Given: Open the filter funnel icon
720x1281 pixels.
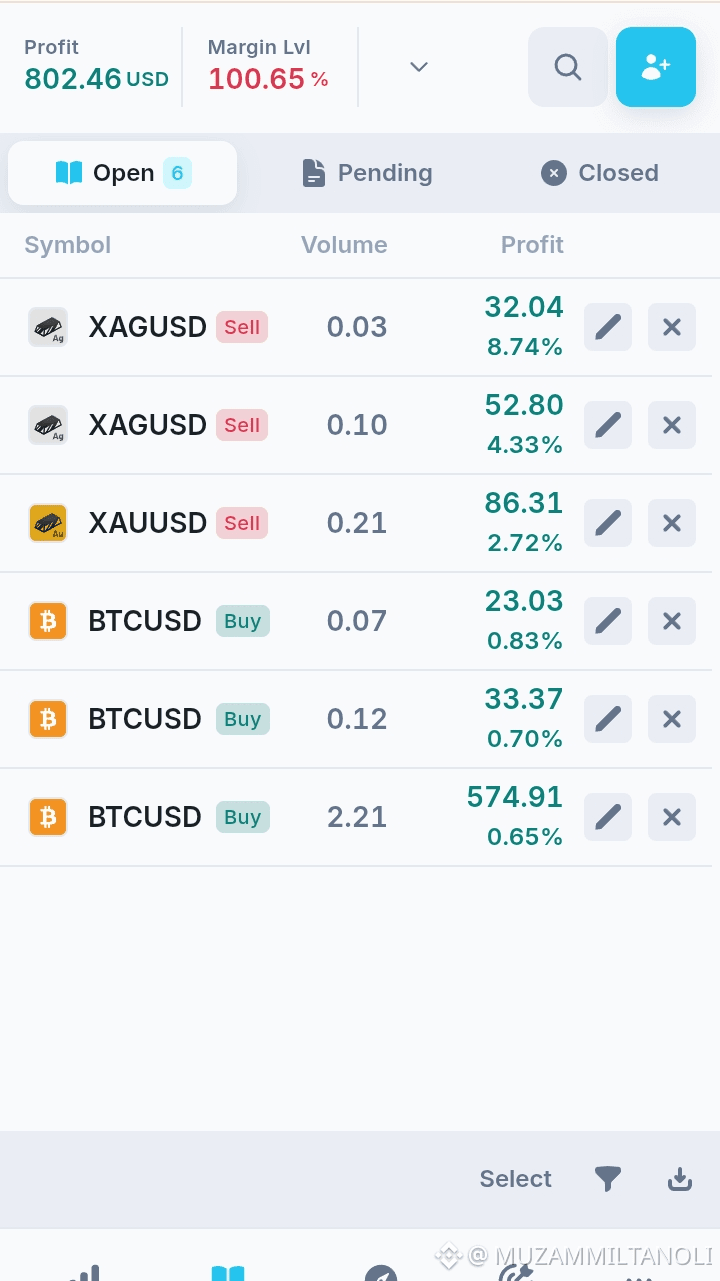Looking at the screenshot, I should tap(608, 1179).
